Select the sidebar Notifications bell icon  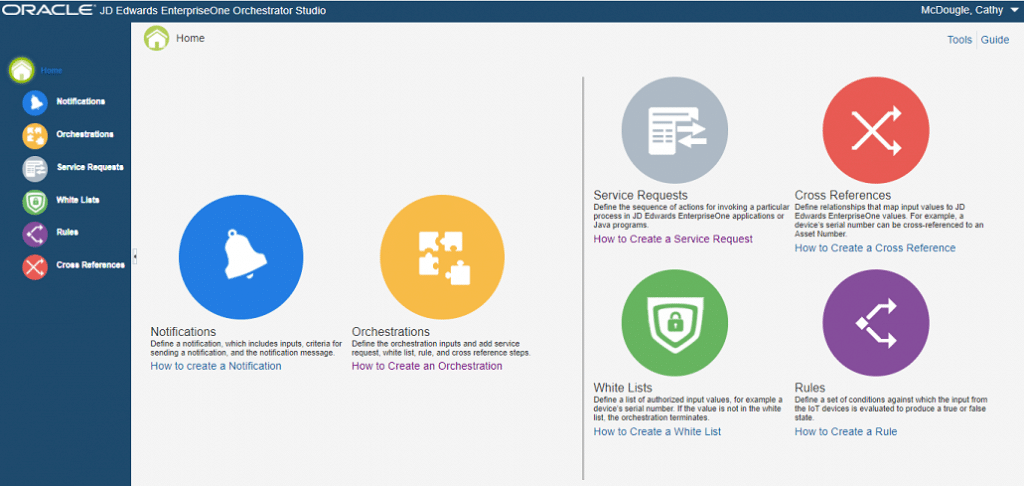point(35,103)
